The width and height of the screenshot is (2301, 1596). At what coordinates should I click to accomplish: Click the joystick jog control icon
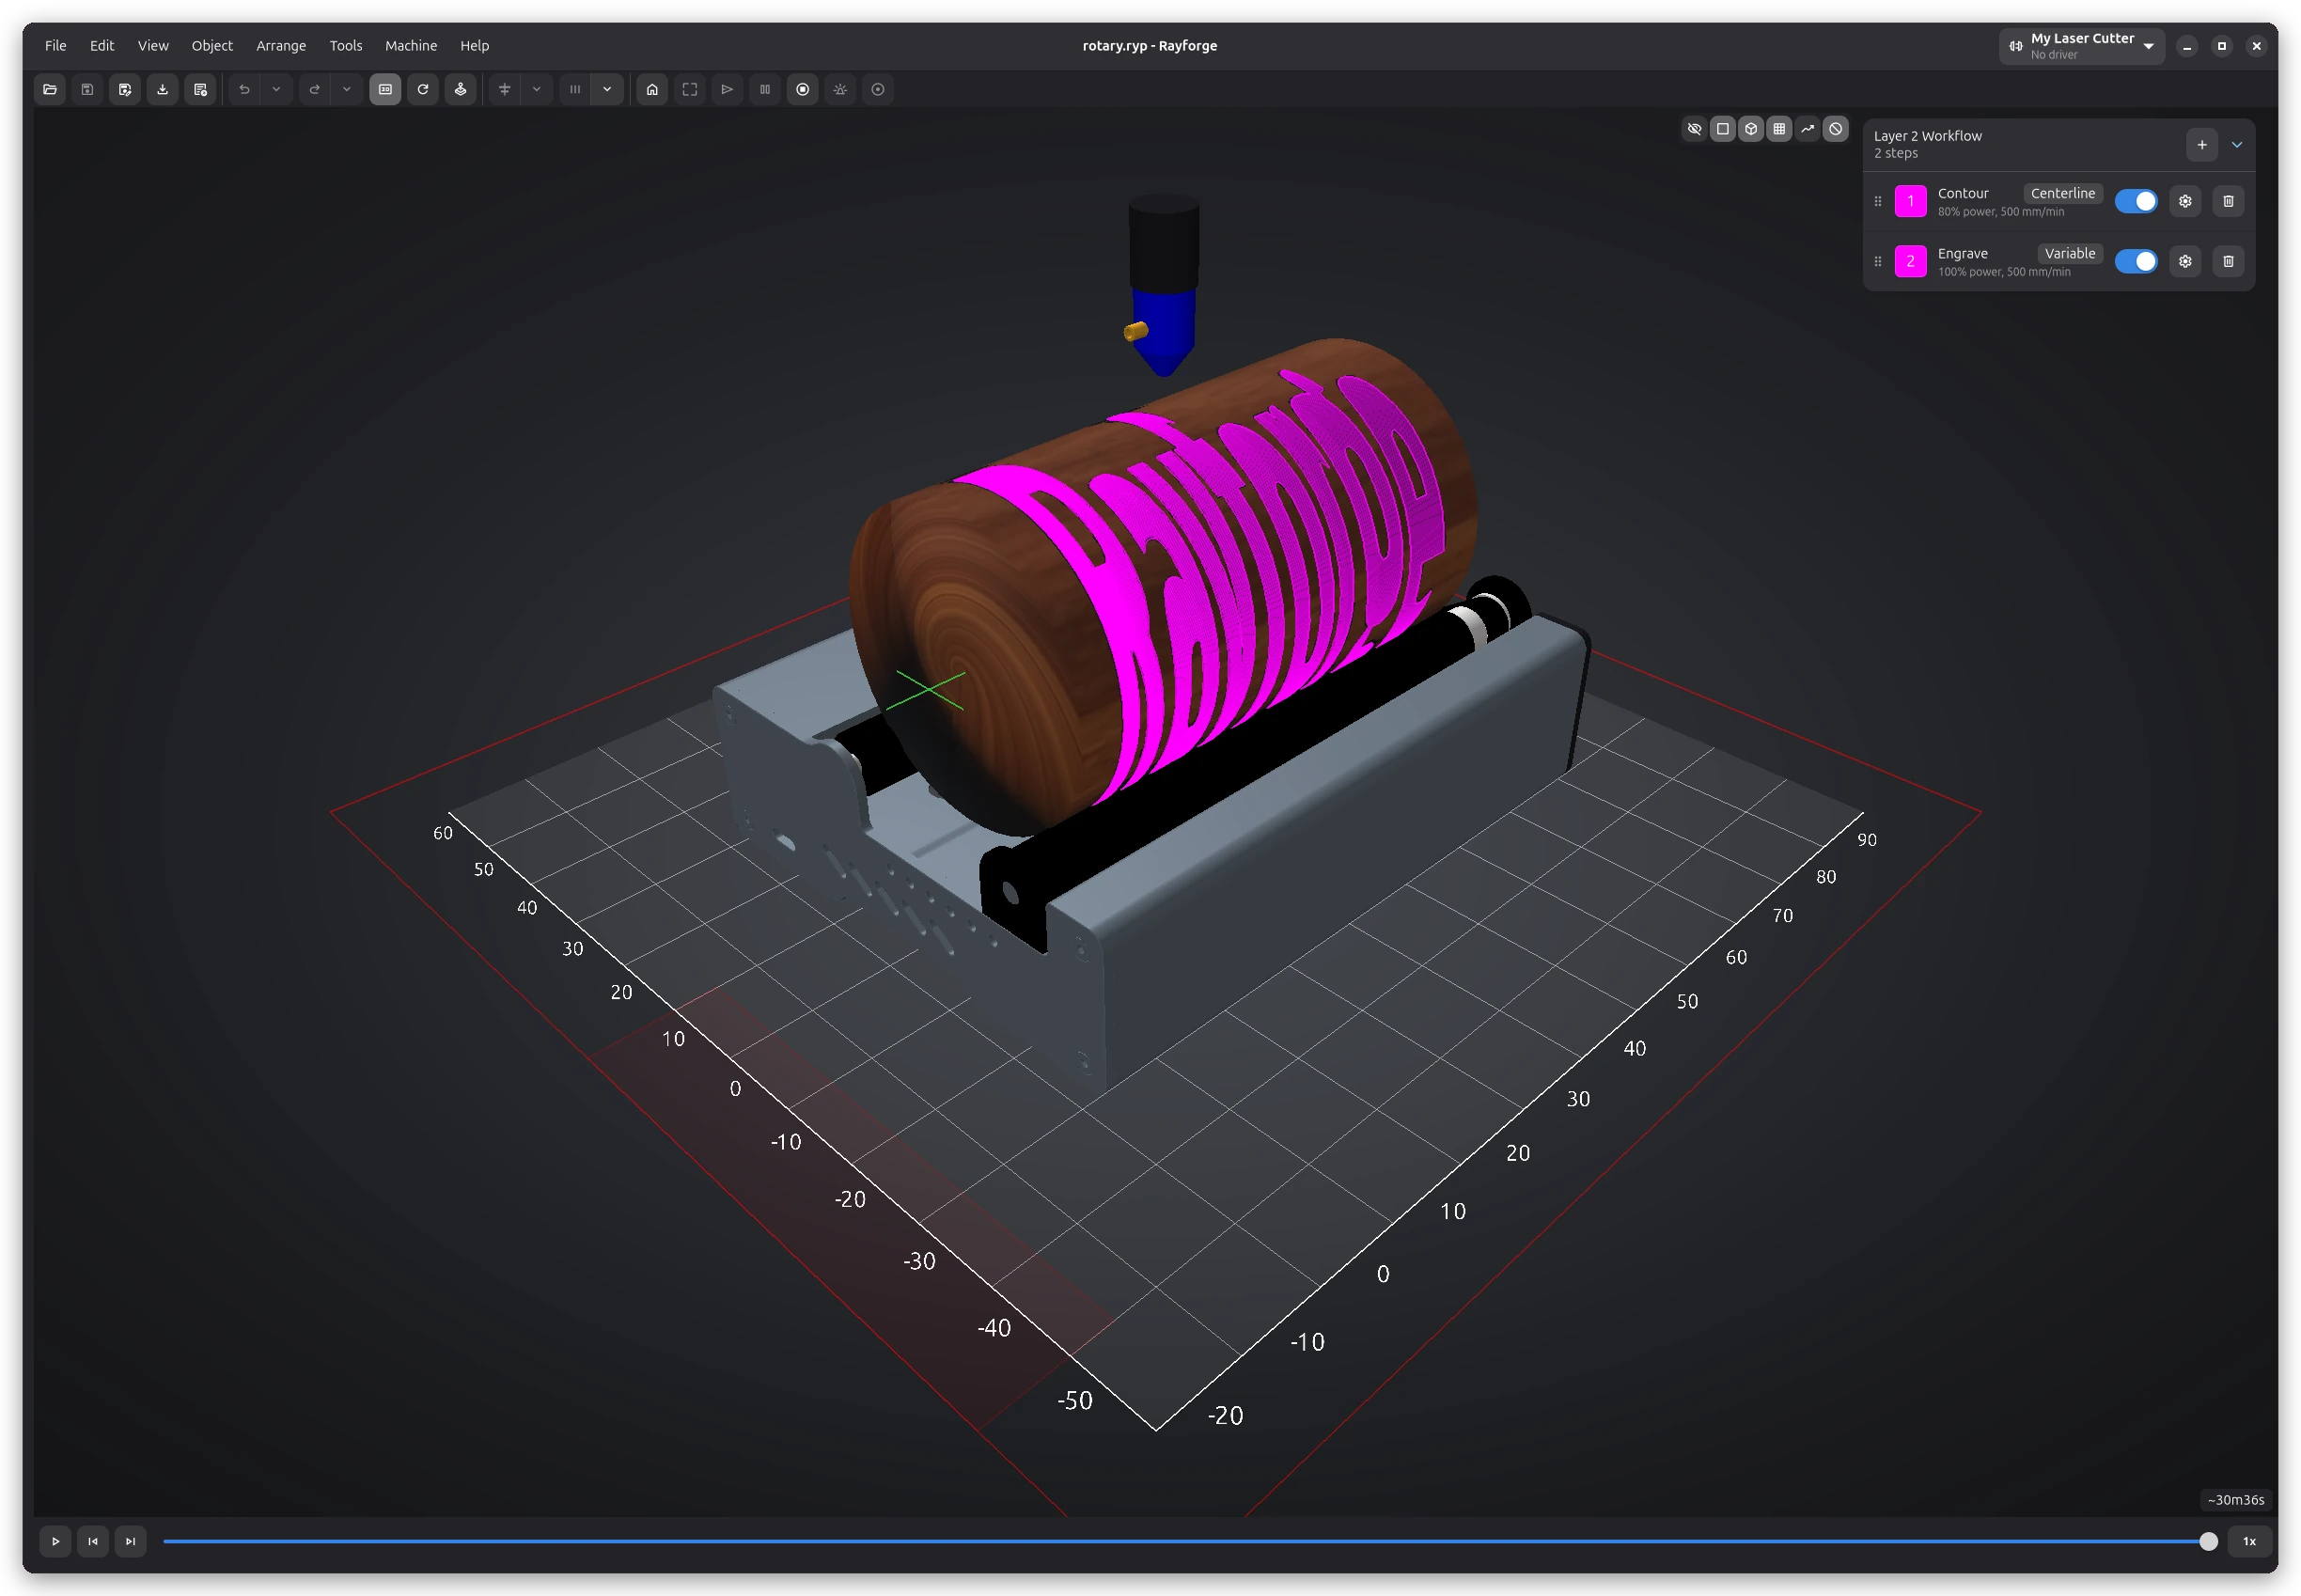click(x=460, y=89)
